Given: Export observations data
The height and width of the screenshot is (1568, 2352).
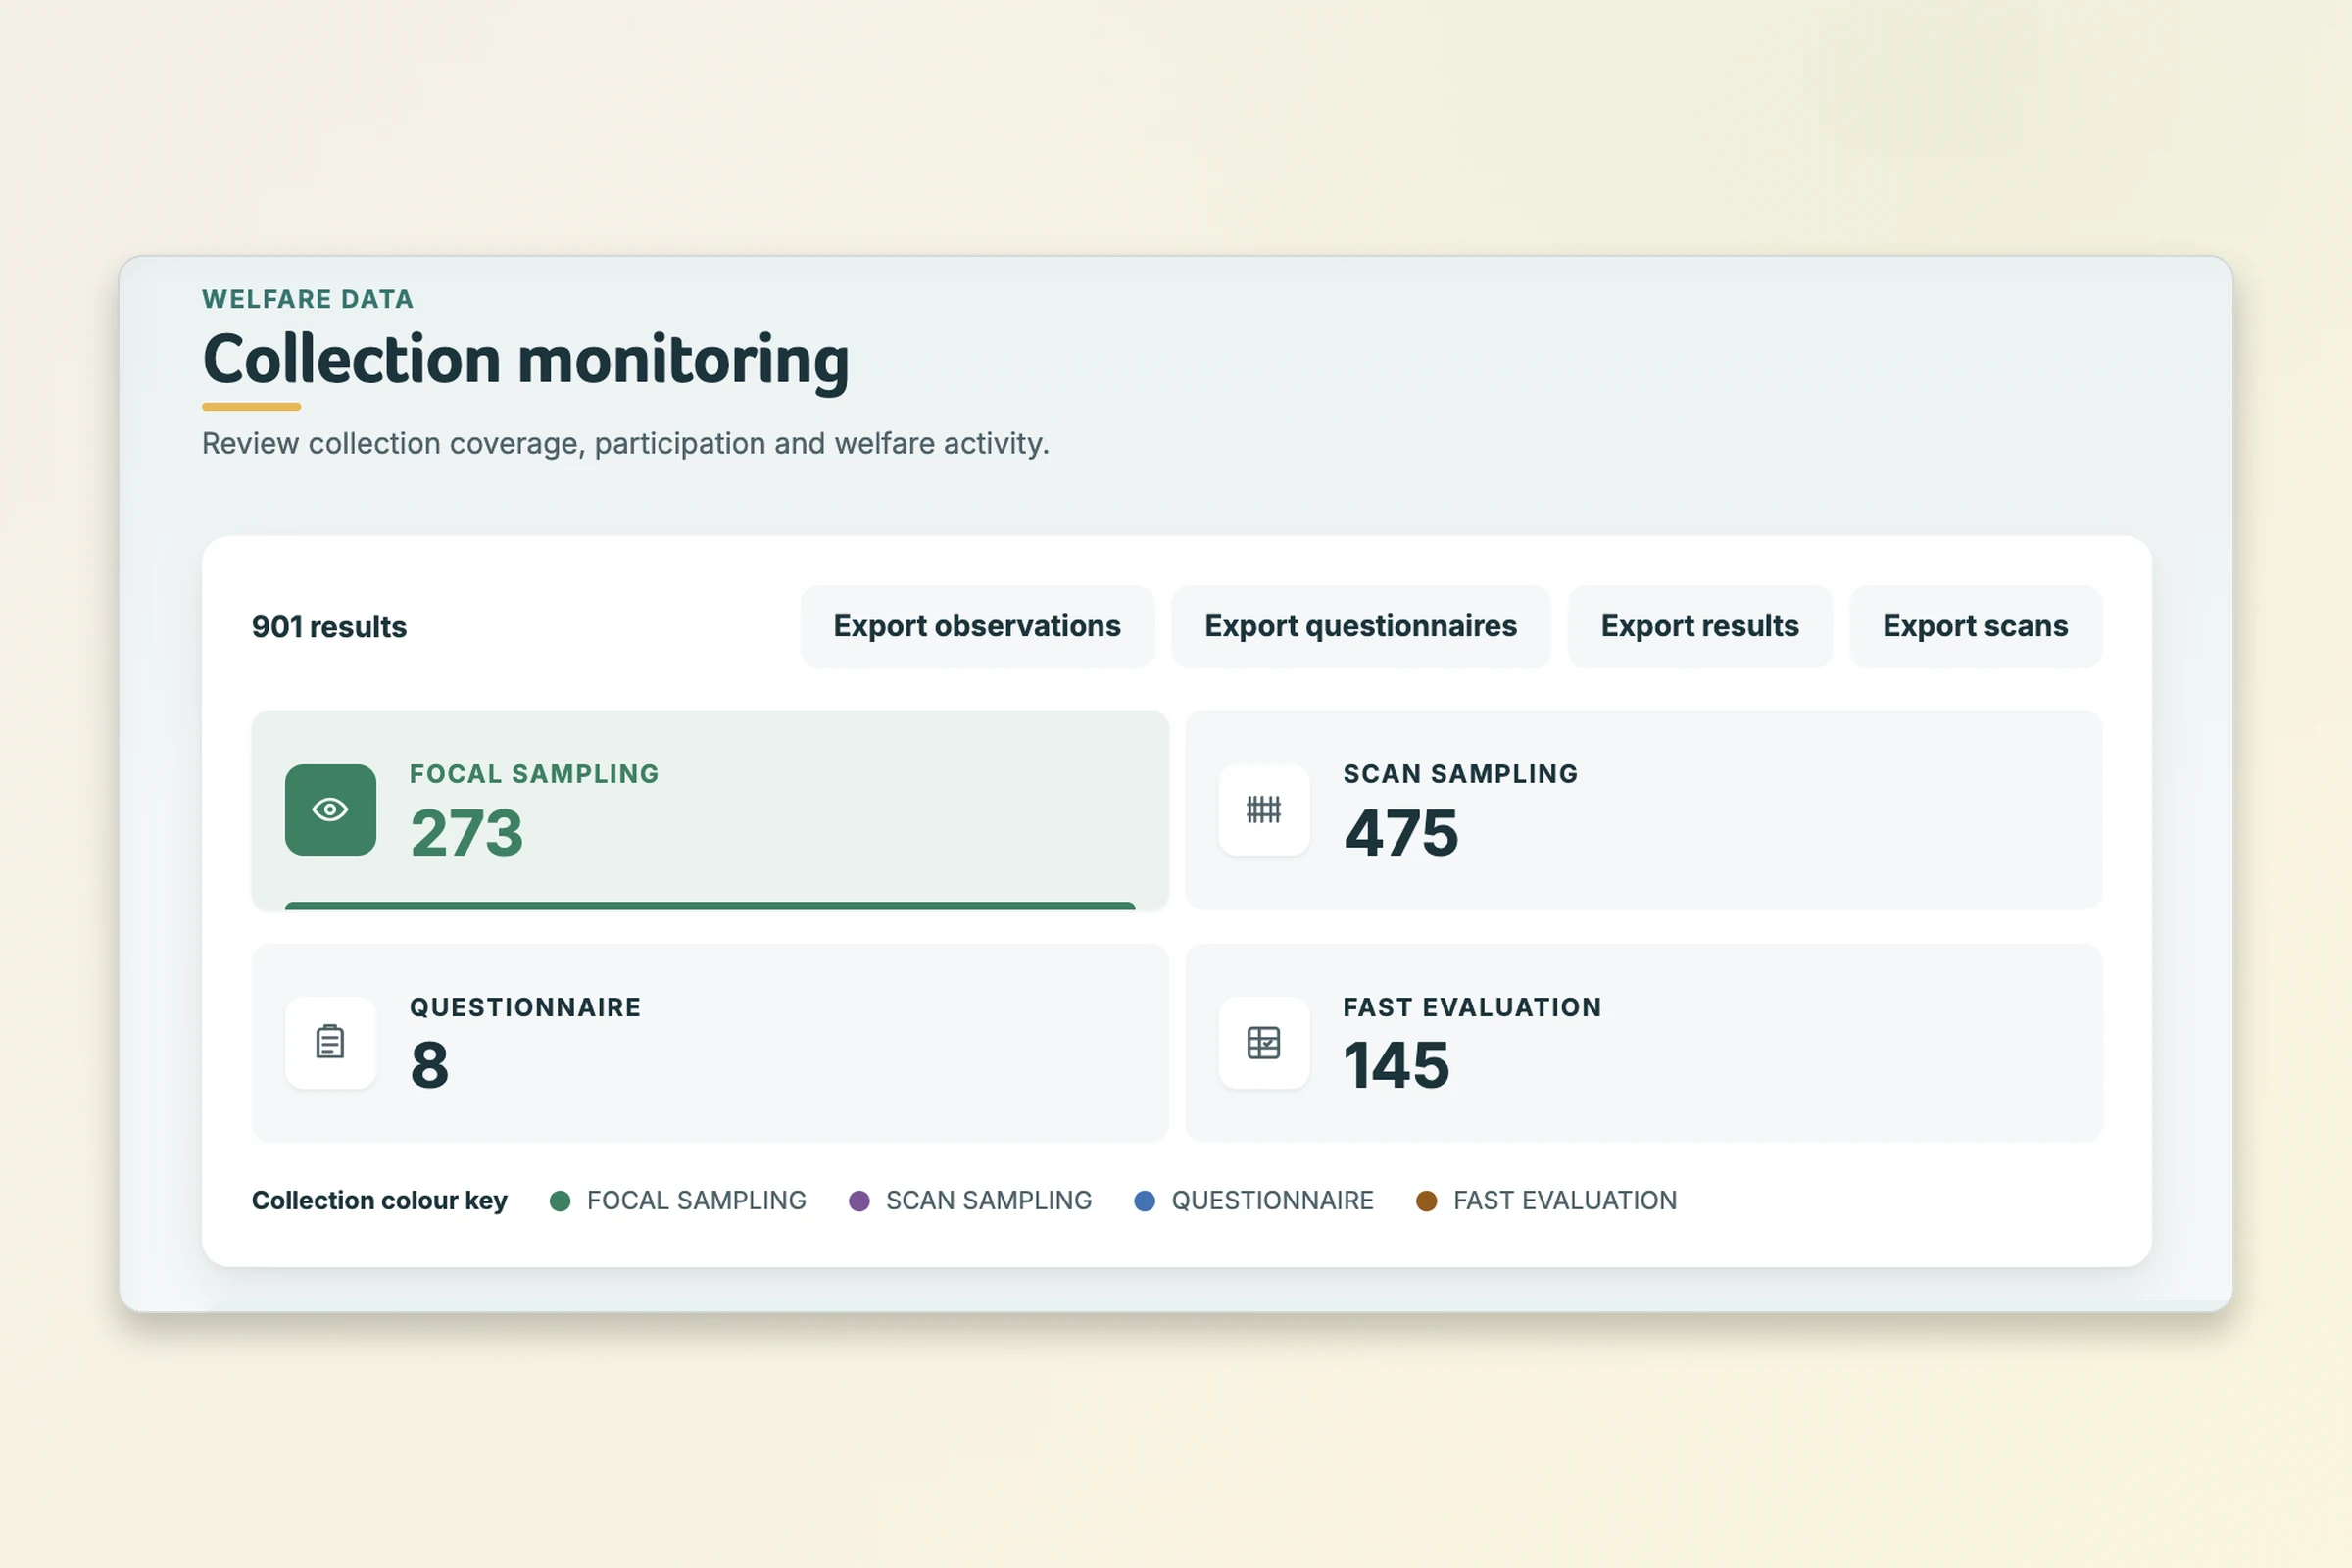Looking at the screenshot, I should click(977, 626).
